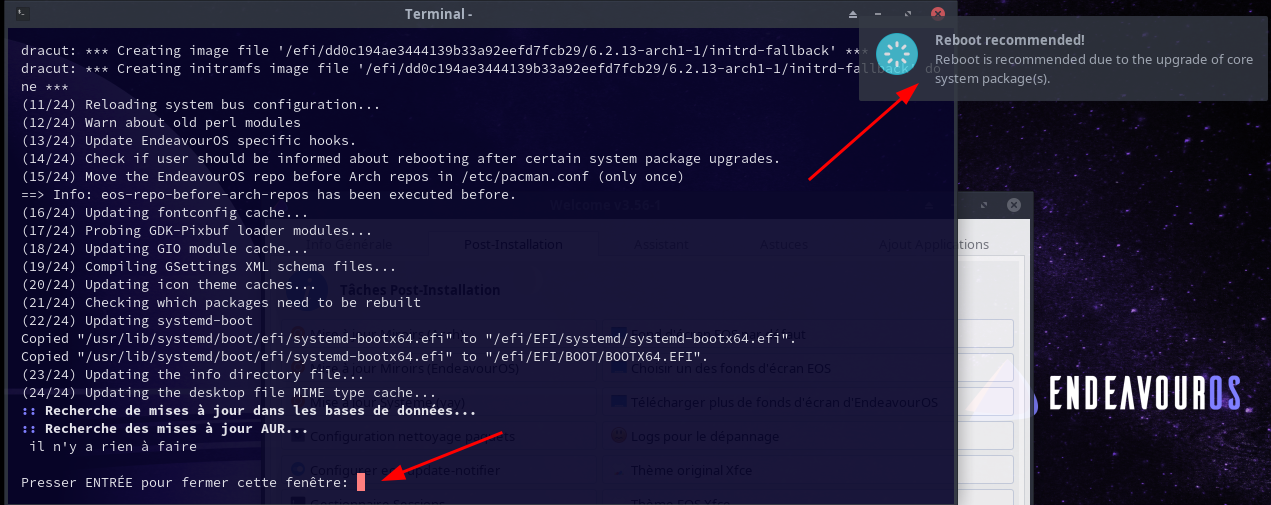Click the pink cursor at the ENTRÉE prompt
1271x505 pixels.
362,483
